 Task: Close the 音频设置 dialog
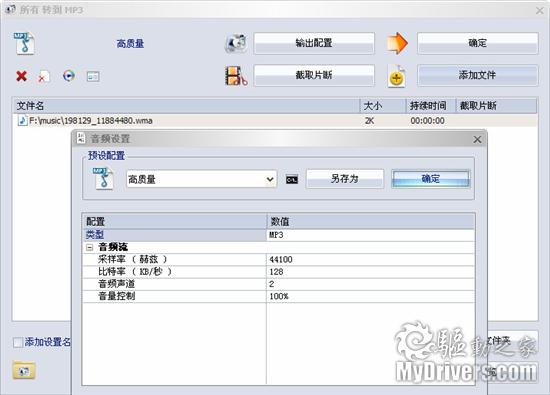[477, 139]
